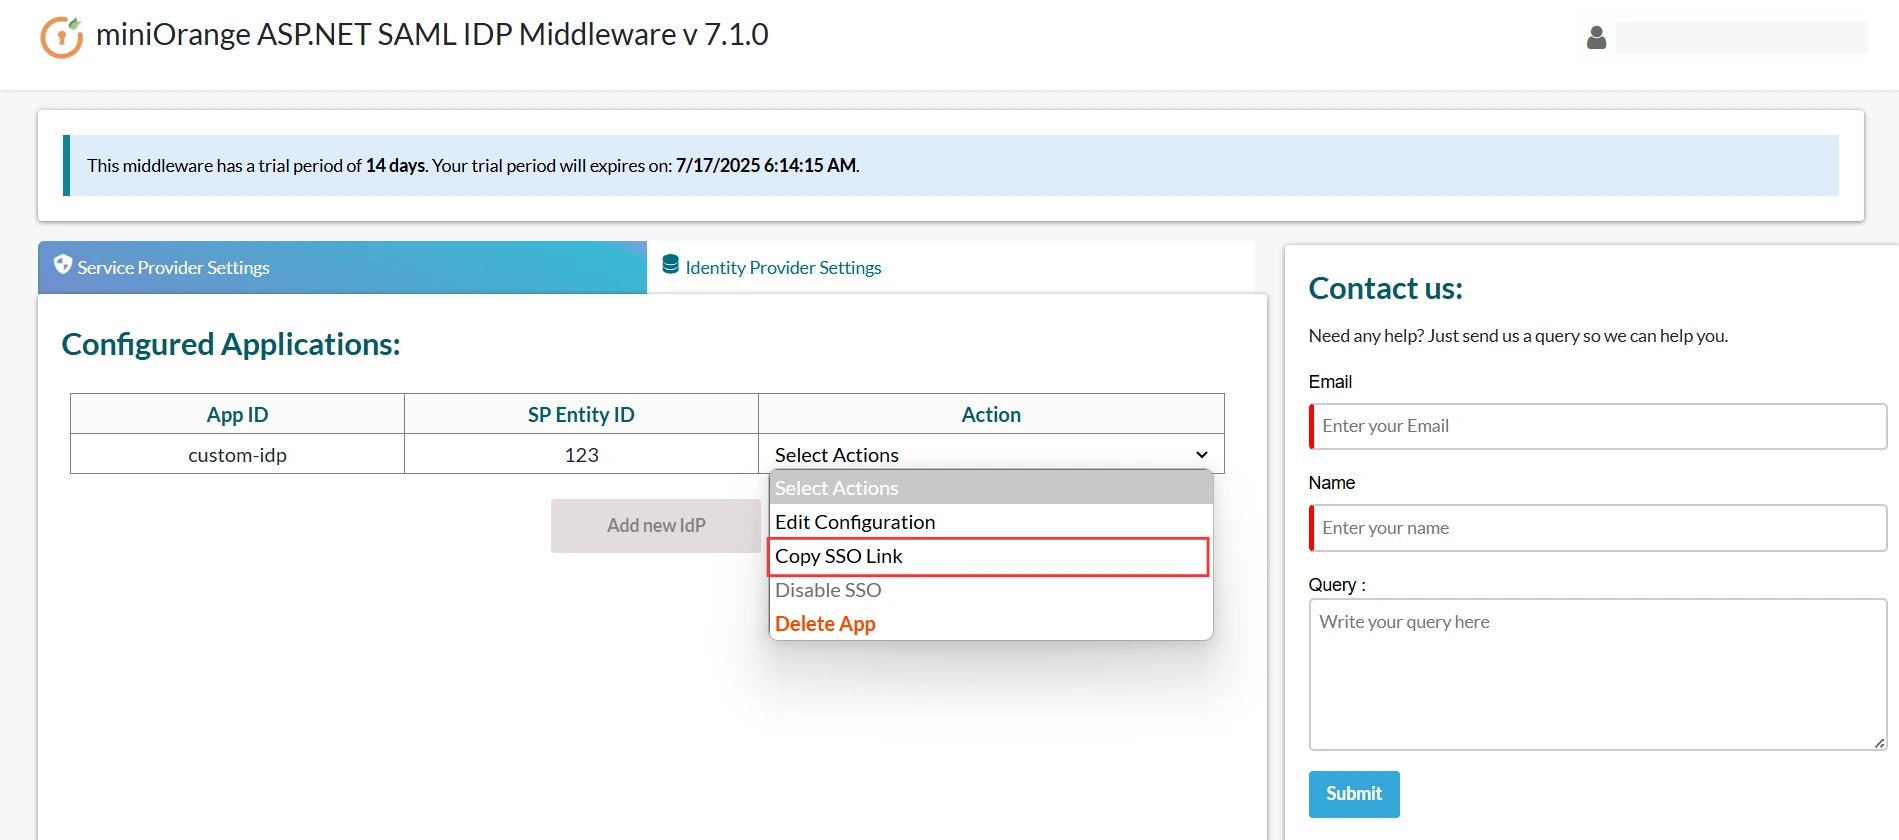Click the miniOrange ASP.NET SAML IDP Middleware title
Screen dimensions: 1899x840
coord(432,34)
